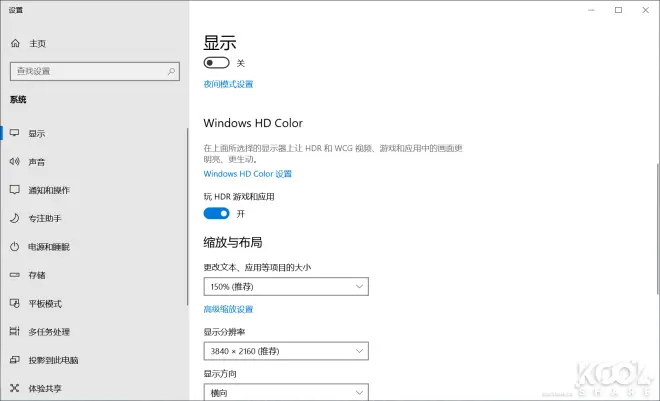This screenshot has width=660, height=401.
Task: Open 投影到此电脑 settings
Action: tap(53, 360)
